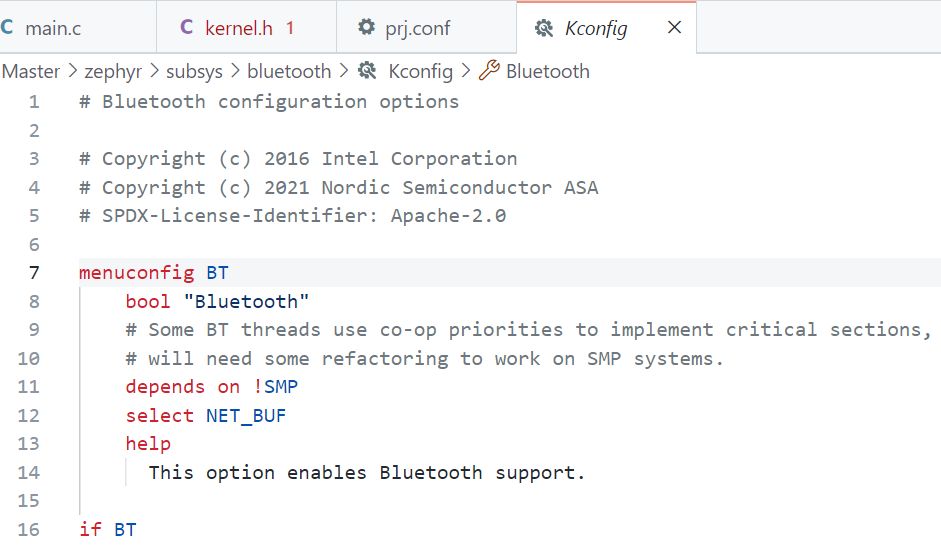Image resolution: width=941 pixels, height=546 pixels.
Task: Switch to the prj.conf tab
Action: (426, 28)
